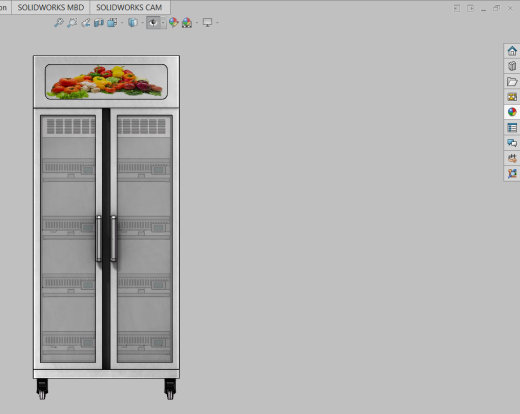Open the Custom Properties task pane tab
The image size is (520, 414).
coord(512,127)
